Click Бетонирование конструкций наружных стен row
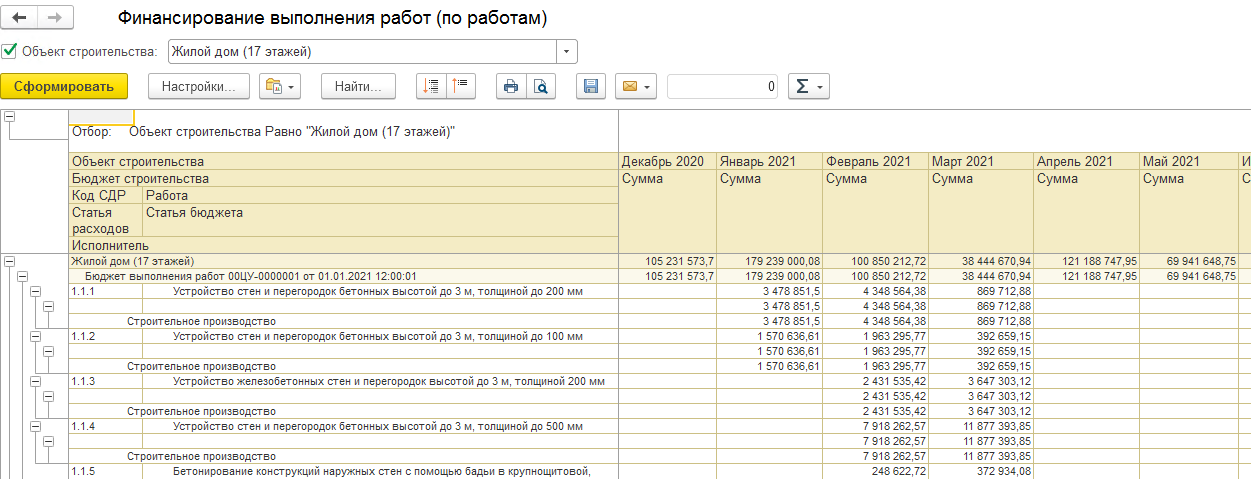The height and width of the screenshot is (479, 1251). click(x=382, y=471)
